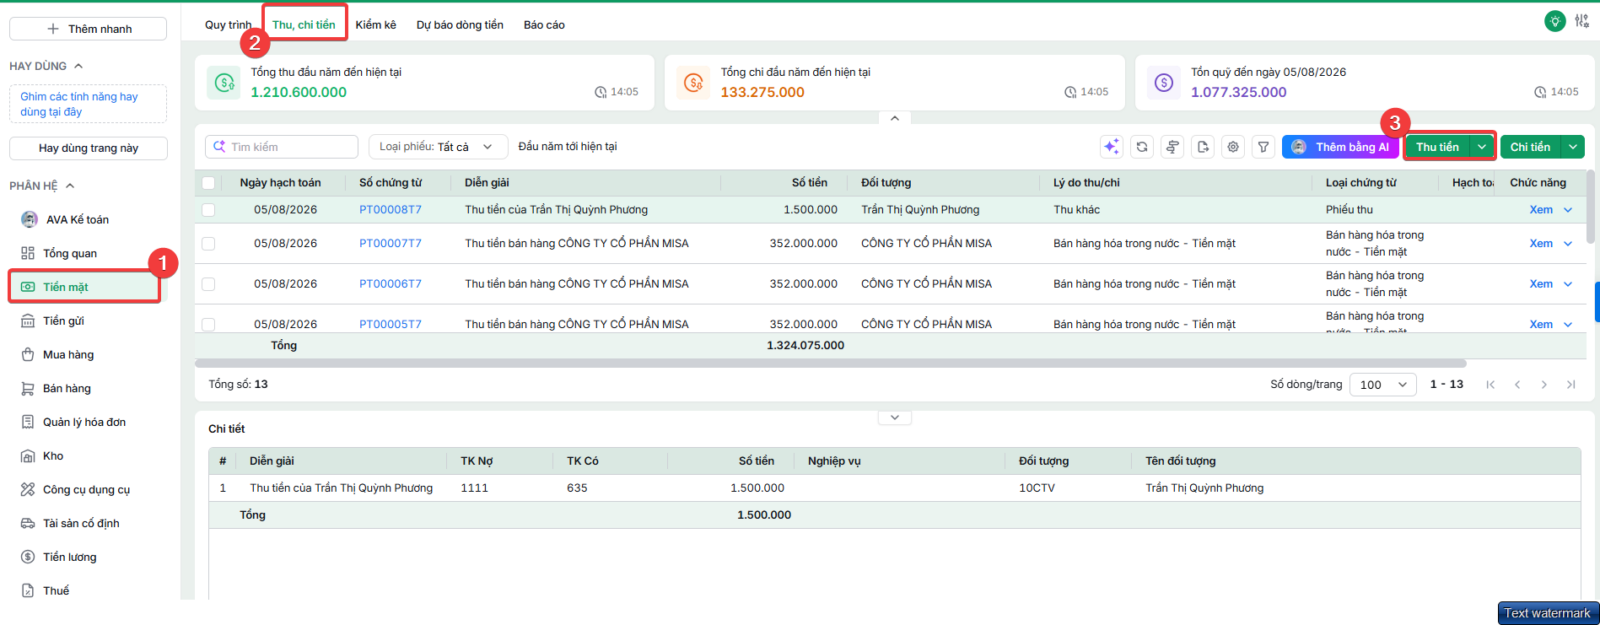Switch to Kiểm kê tab

(376, 25)
